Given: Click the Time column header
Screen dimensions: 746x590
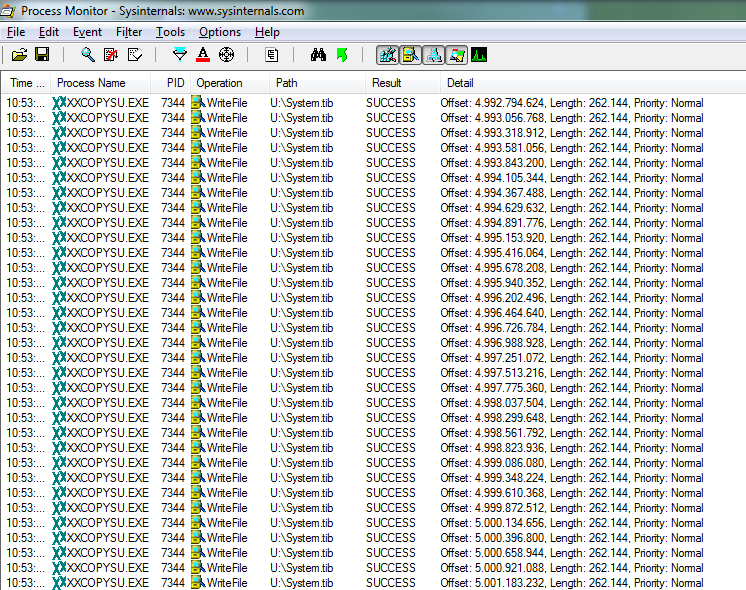Looking at the screenshot, I should coord(27,83).
